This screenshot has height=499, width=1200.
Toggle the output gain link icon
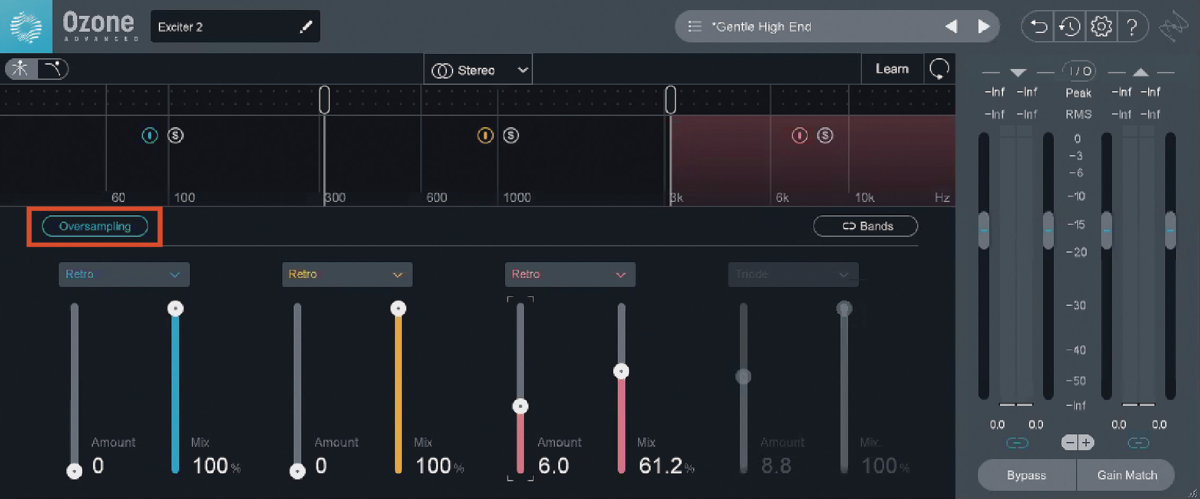[x=1139, y=442]
